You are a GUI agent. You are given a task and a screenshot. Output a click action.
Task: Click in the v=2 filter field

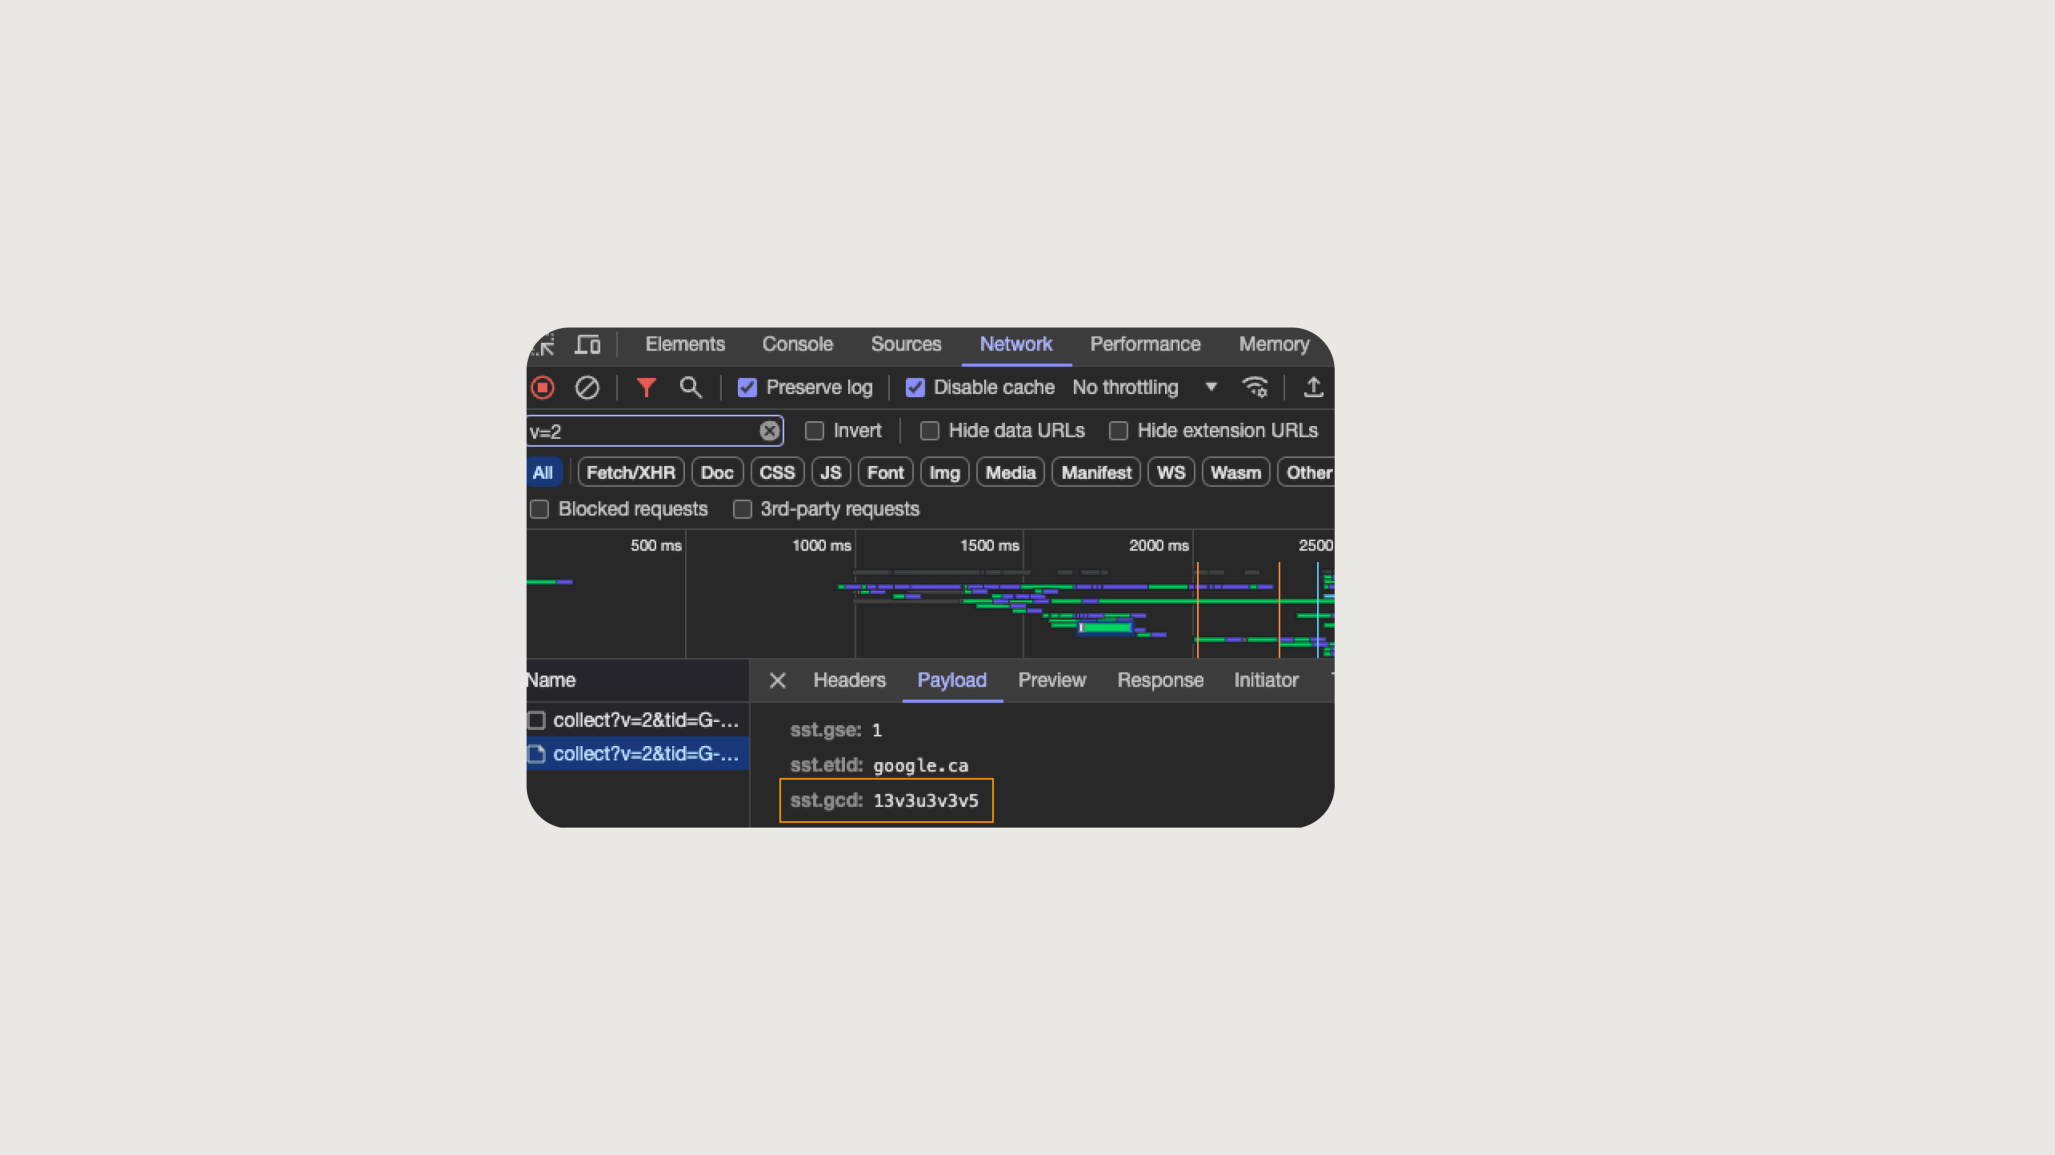[x=640, y=432]
